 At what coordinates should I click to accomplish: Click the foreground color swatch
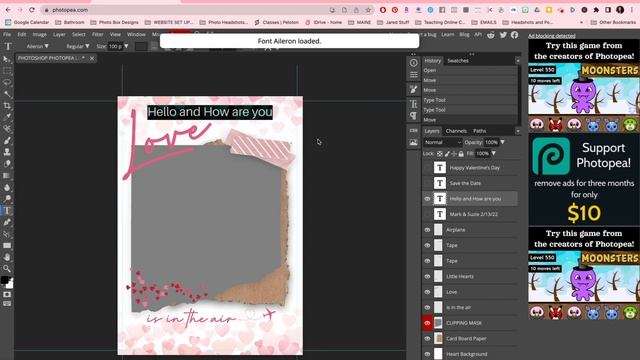coord(4,280)
